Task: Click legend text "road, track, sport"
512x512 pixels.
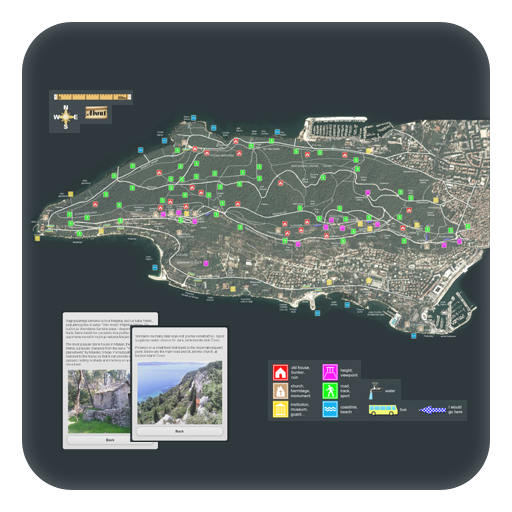Action: [x=345, y=391]
